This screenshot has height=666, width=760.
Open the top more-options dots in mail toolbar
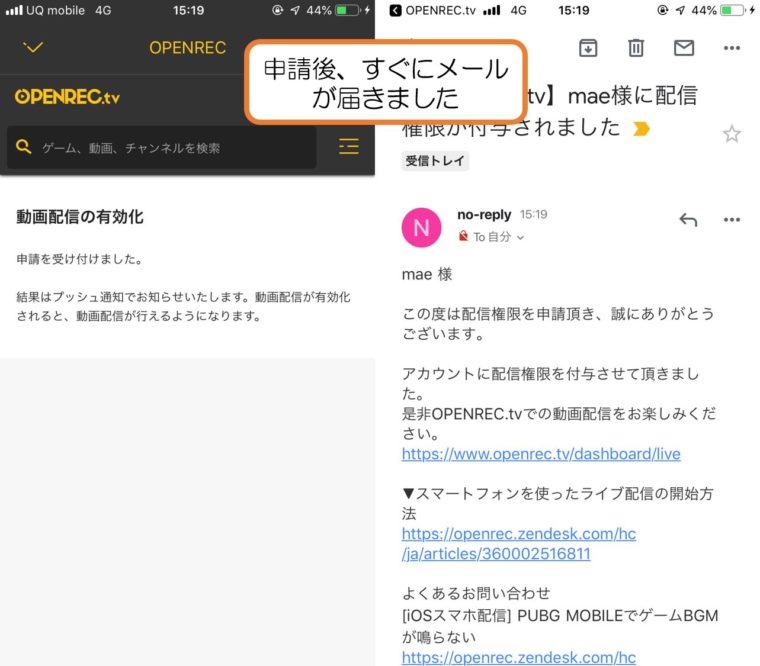coord(731,48)
